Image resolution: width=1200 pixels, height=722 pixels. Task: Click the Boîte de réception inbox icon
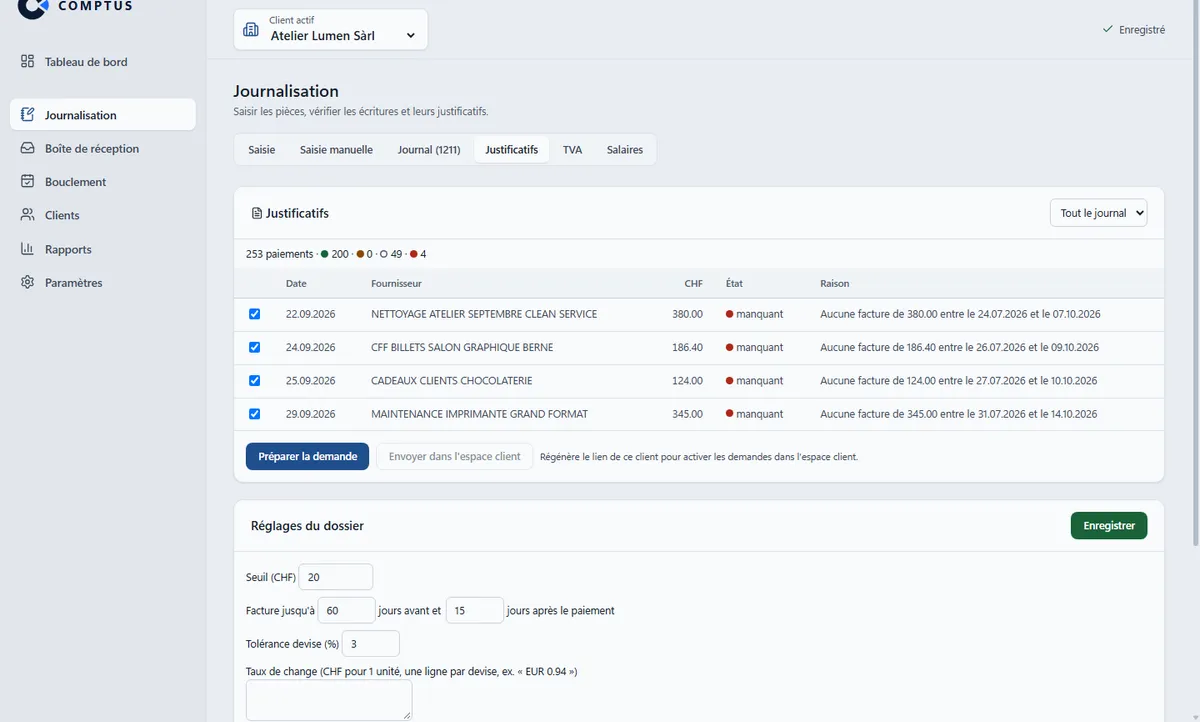(28, 148)
